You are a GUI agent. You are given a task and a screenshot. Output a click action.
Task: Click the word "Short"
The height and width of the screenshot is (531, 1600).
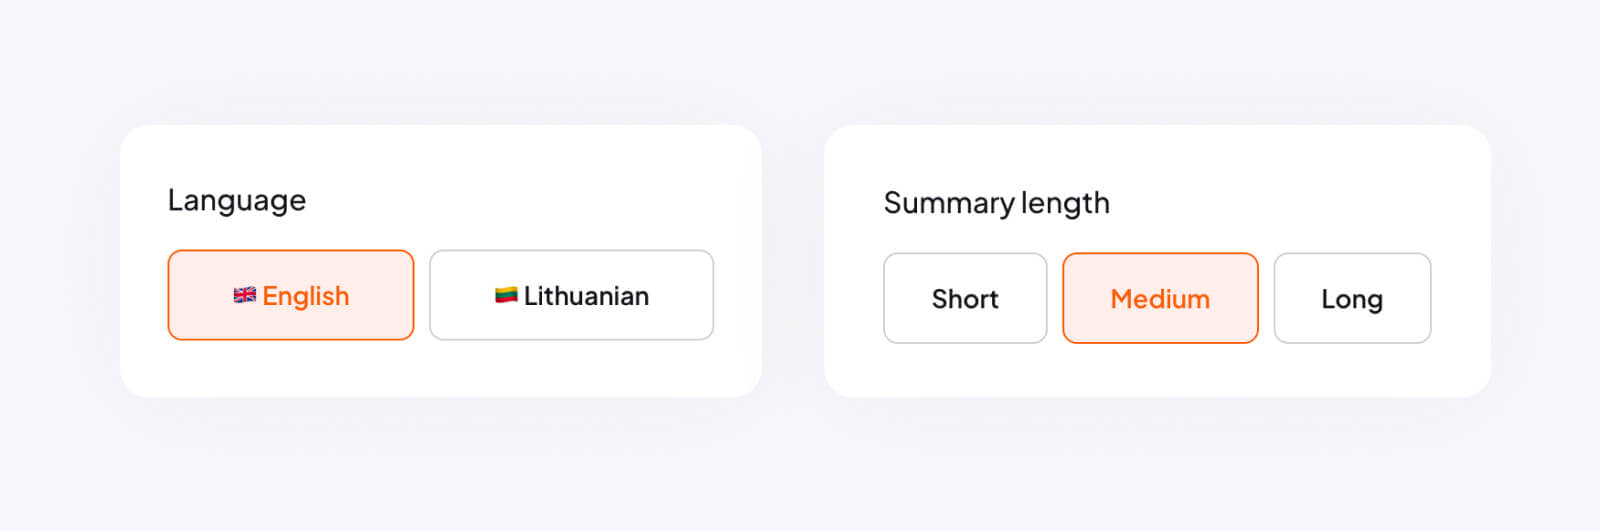tap(965, 299)
